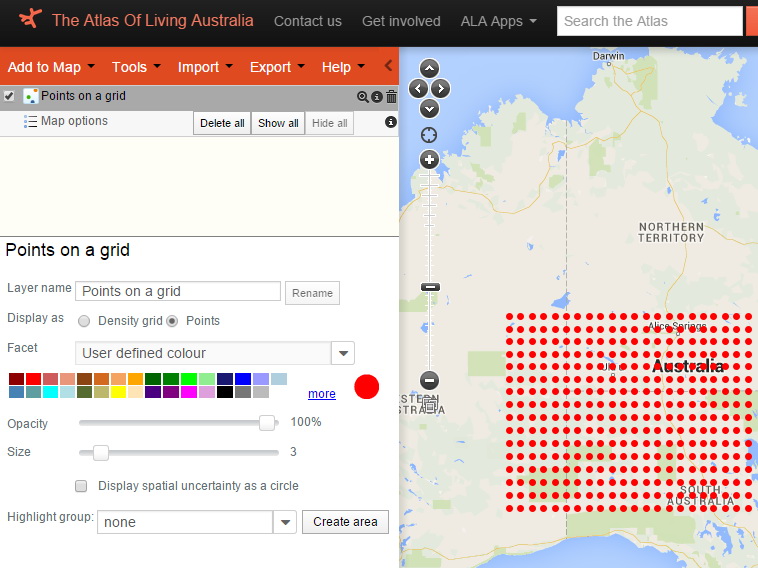Expand the ALA Apps dropdown
The height and width of the screenshot is (568, 758).
pos(498,21)
